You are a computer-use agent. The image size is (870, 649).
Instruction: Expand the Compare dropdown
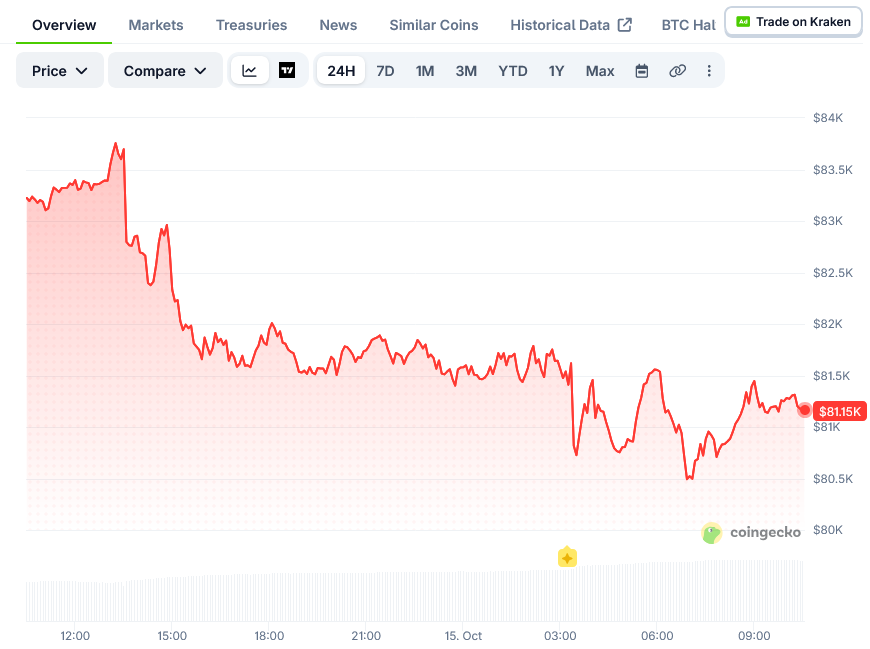click(x=165, y=70)
